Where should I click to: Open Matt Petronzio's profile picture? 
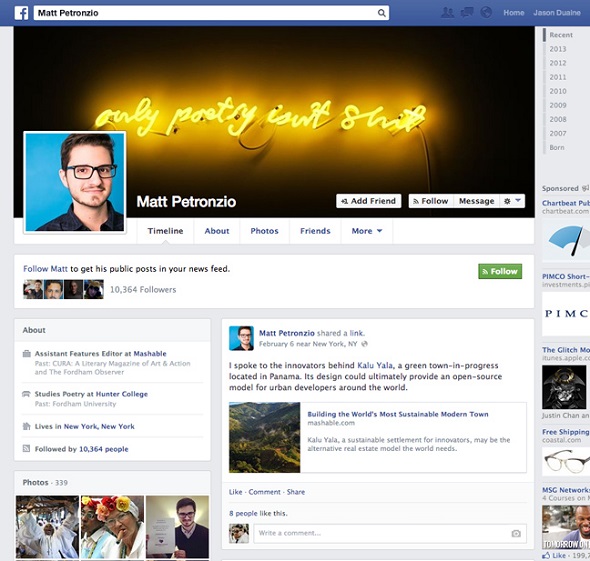(75, 182)
